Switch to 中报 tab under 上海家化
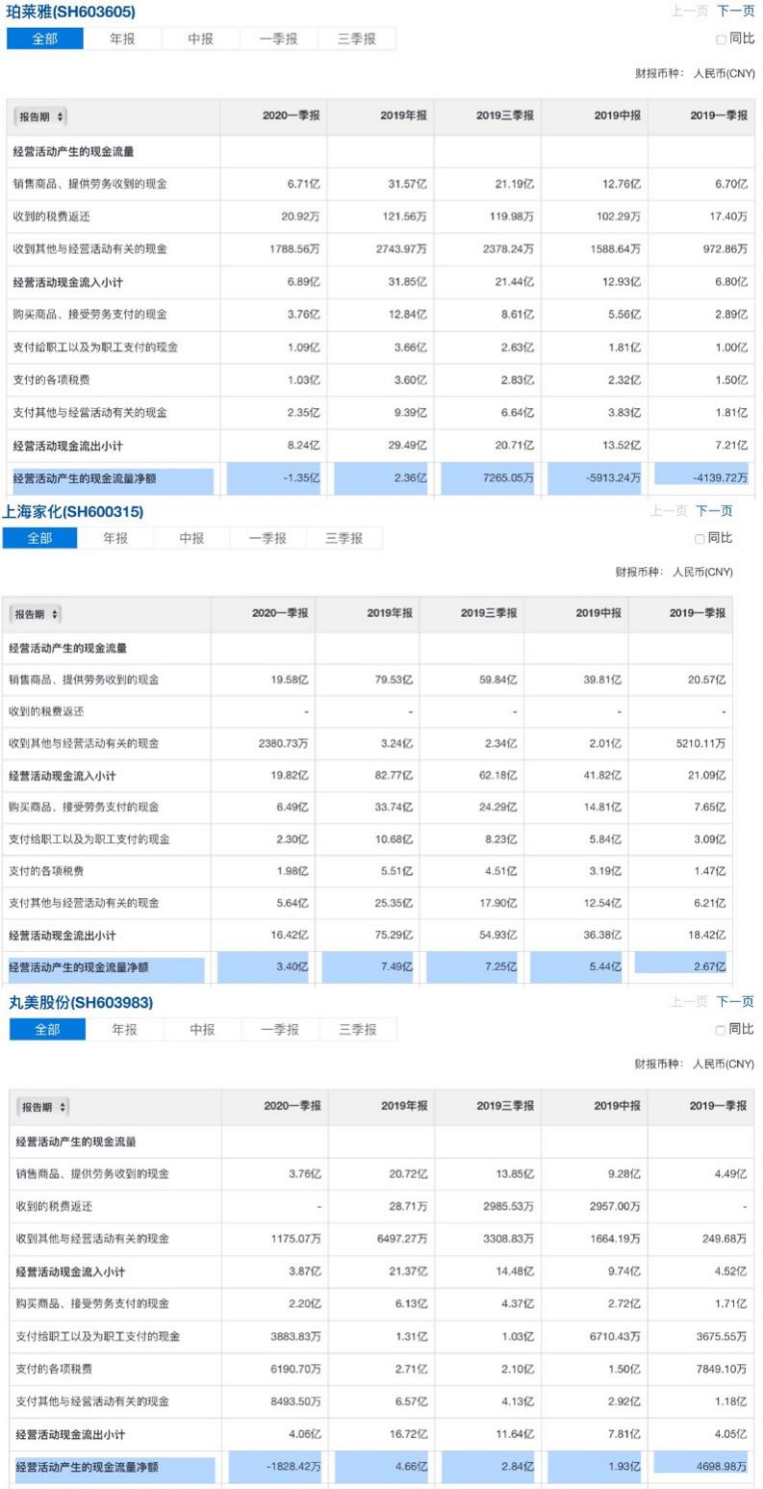Viewport: 763px width, 1489px height. coord(192,538)
